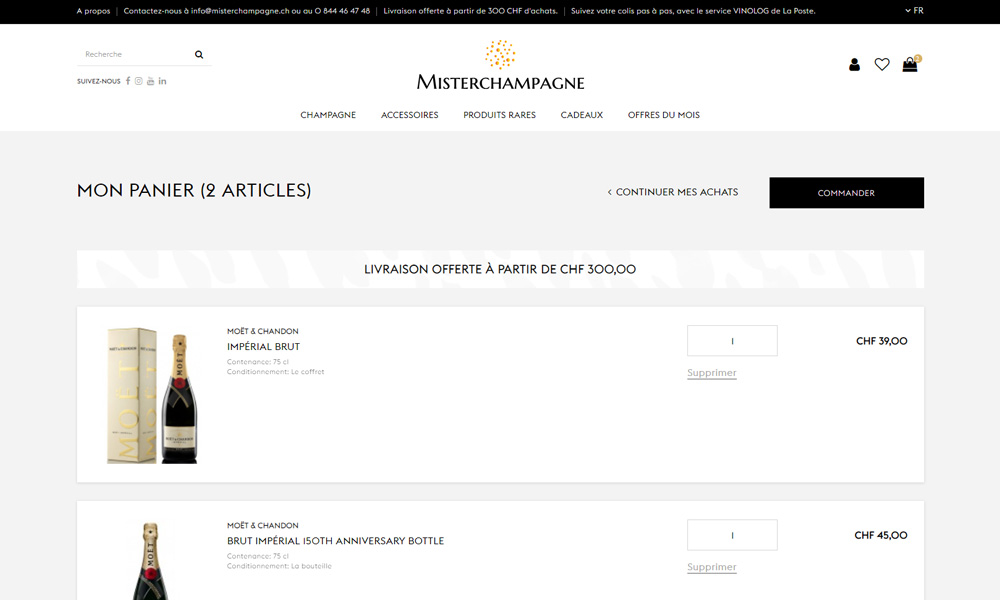Open the Impérial Brut product thumbnail
This screenshot has width=1000, height=600.
(152, 395)
